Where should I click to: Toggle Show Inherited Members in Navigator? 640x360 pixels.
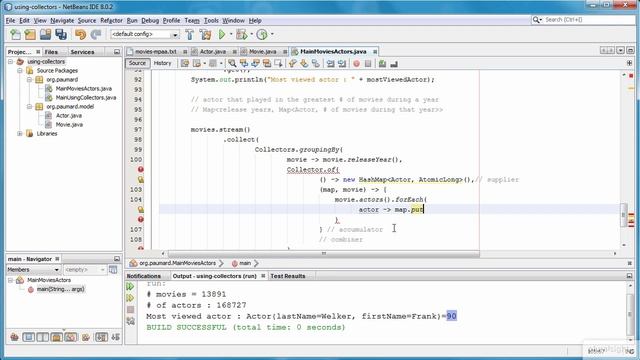[x=14, y=337]
